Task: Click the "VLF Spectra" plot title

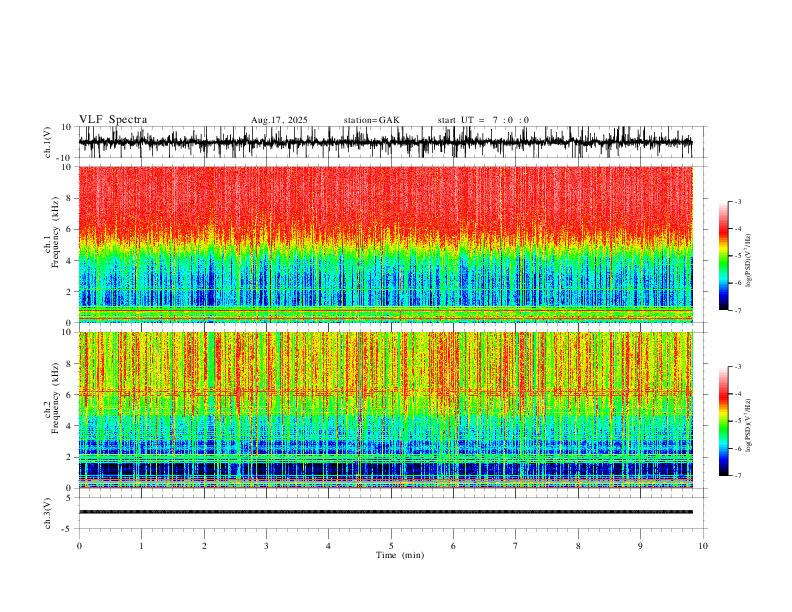Action: (113, 120)
